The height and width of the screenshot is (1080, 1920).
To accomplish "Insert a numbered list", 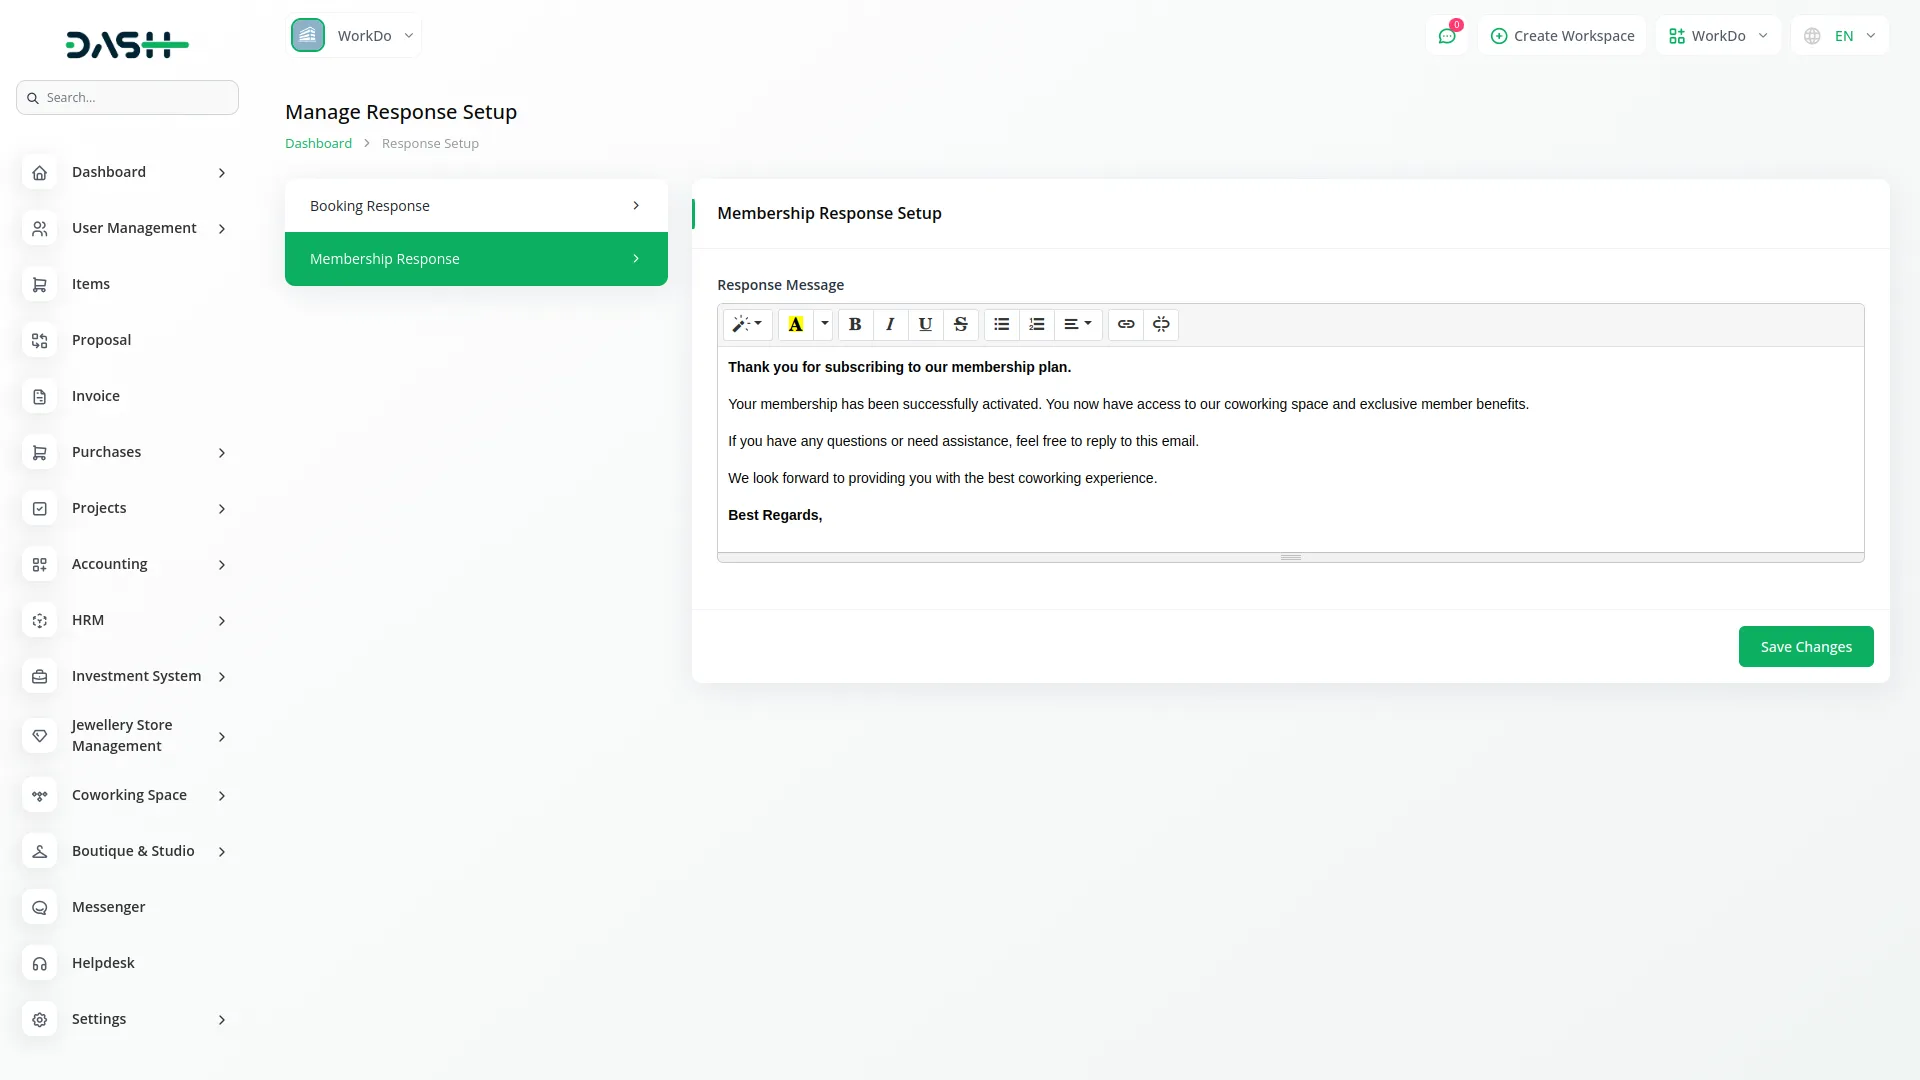I will click(x=1036, y=324).
